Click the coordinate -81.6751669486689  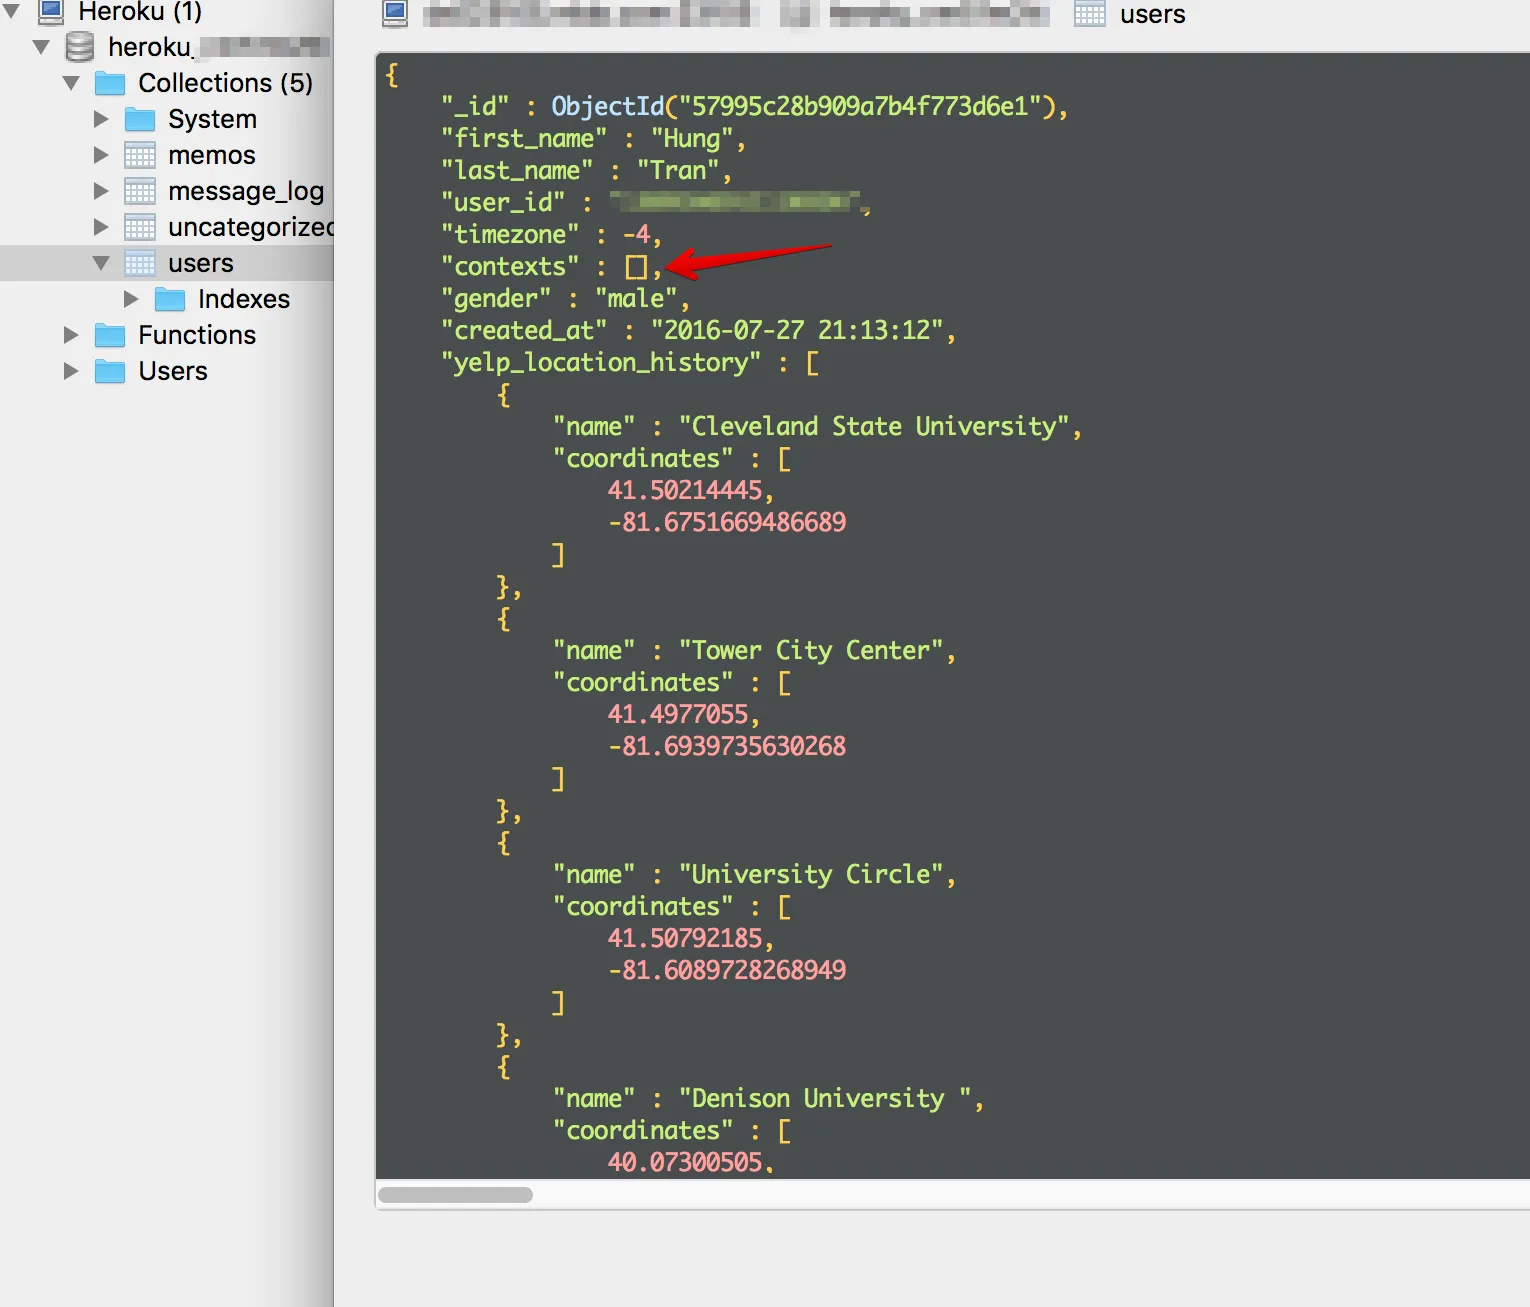pyautogui.click(x=727, y=522)
